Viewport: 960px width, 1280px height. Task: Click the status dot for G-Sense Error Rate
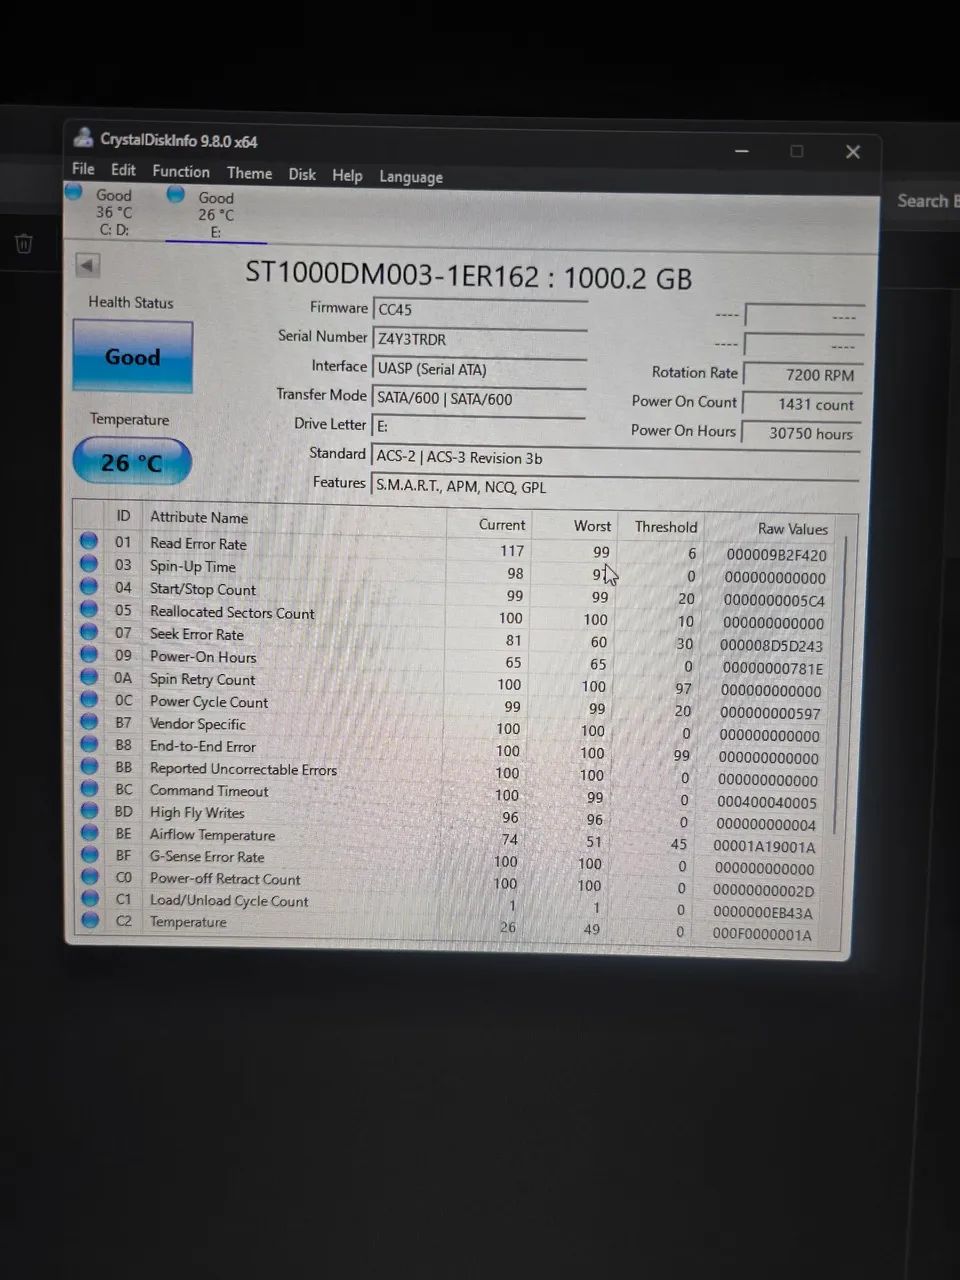[x=89, y=855]
